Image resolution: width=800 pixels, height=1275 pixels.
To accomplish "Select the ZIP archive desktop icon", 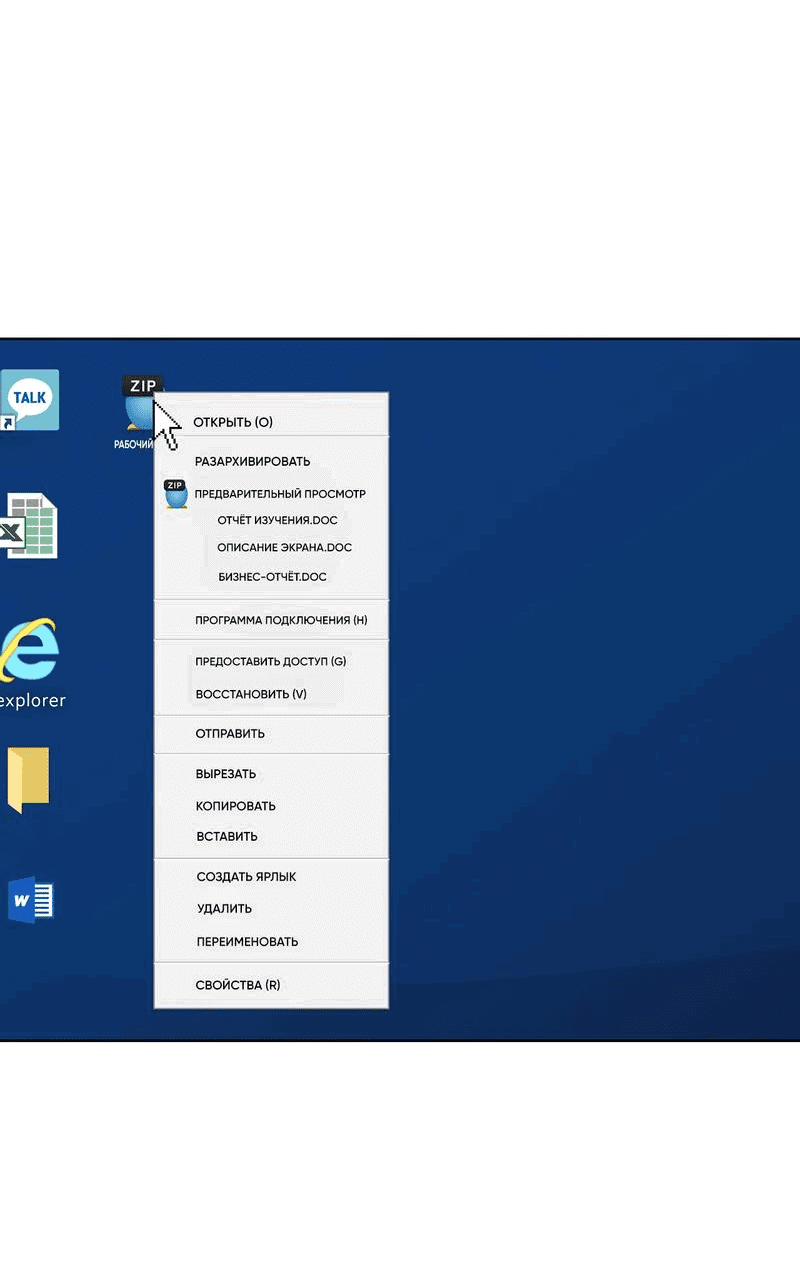I will tap(140, 404).
